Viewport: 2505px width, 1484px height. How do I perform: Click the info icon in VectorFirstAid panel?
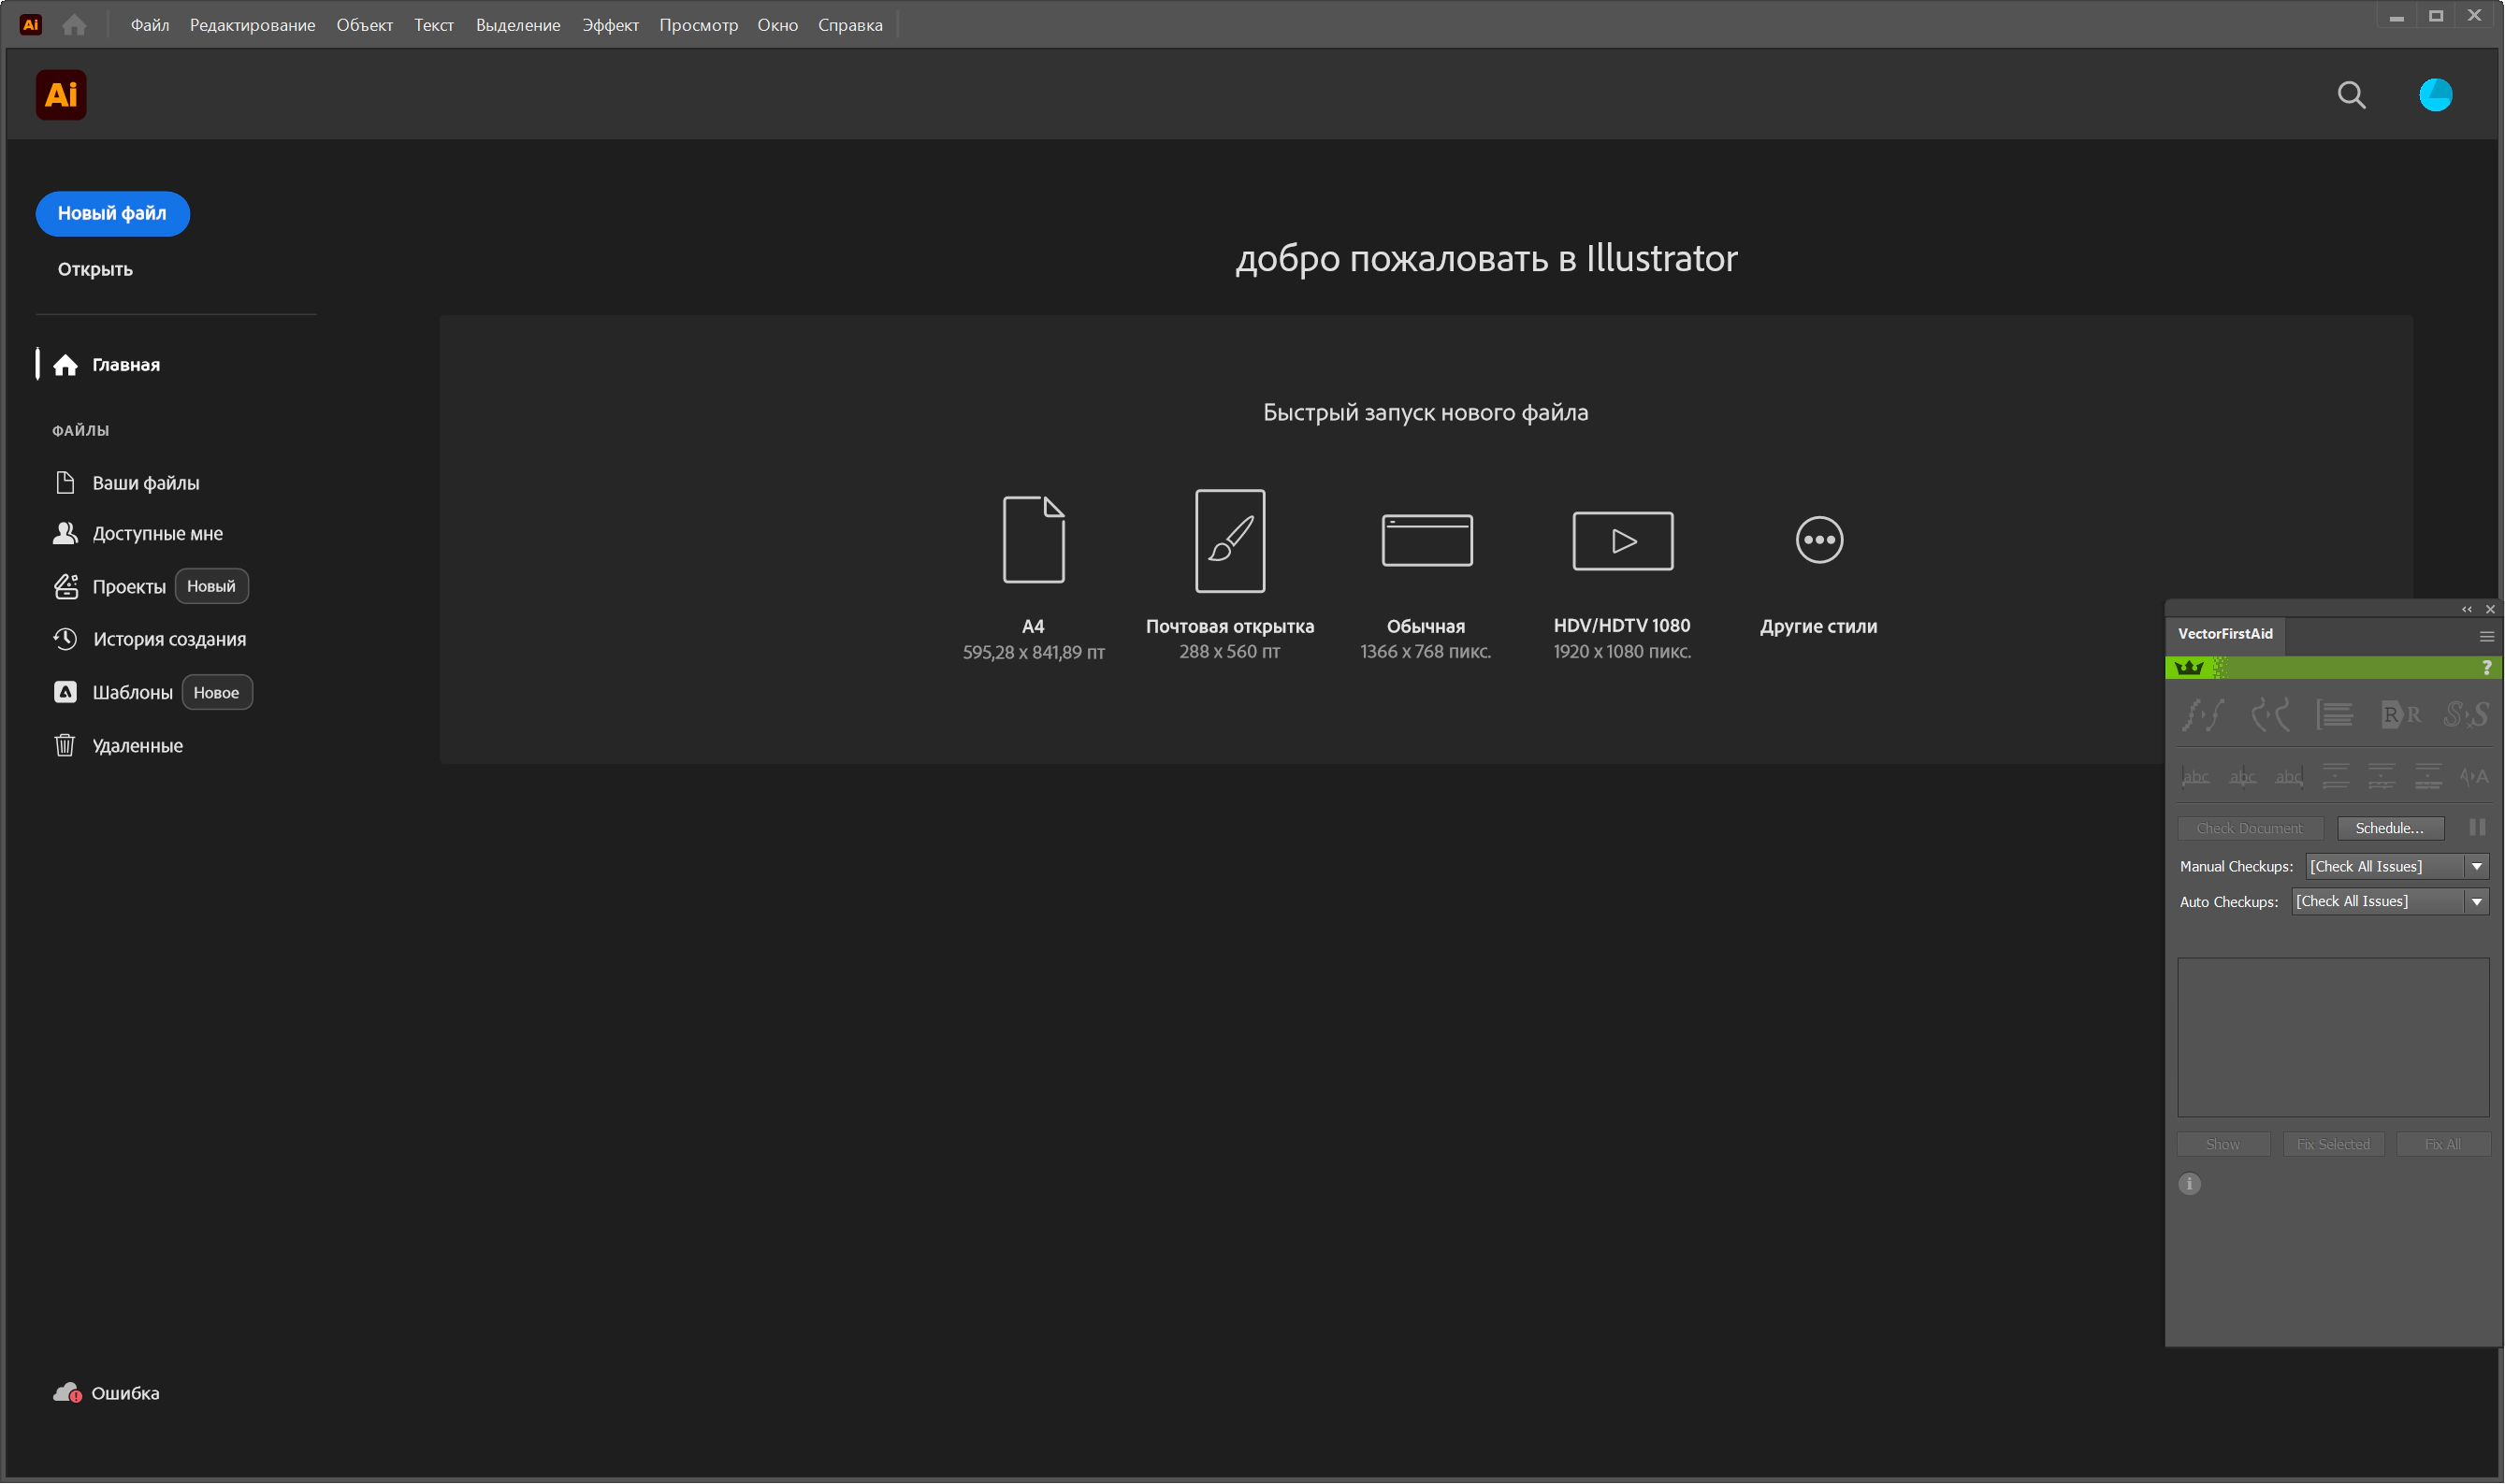[2190, 1185]
